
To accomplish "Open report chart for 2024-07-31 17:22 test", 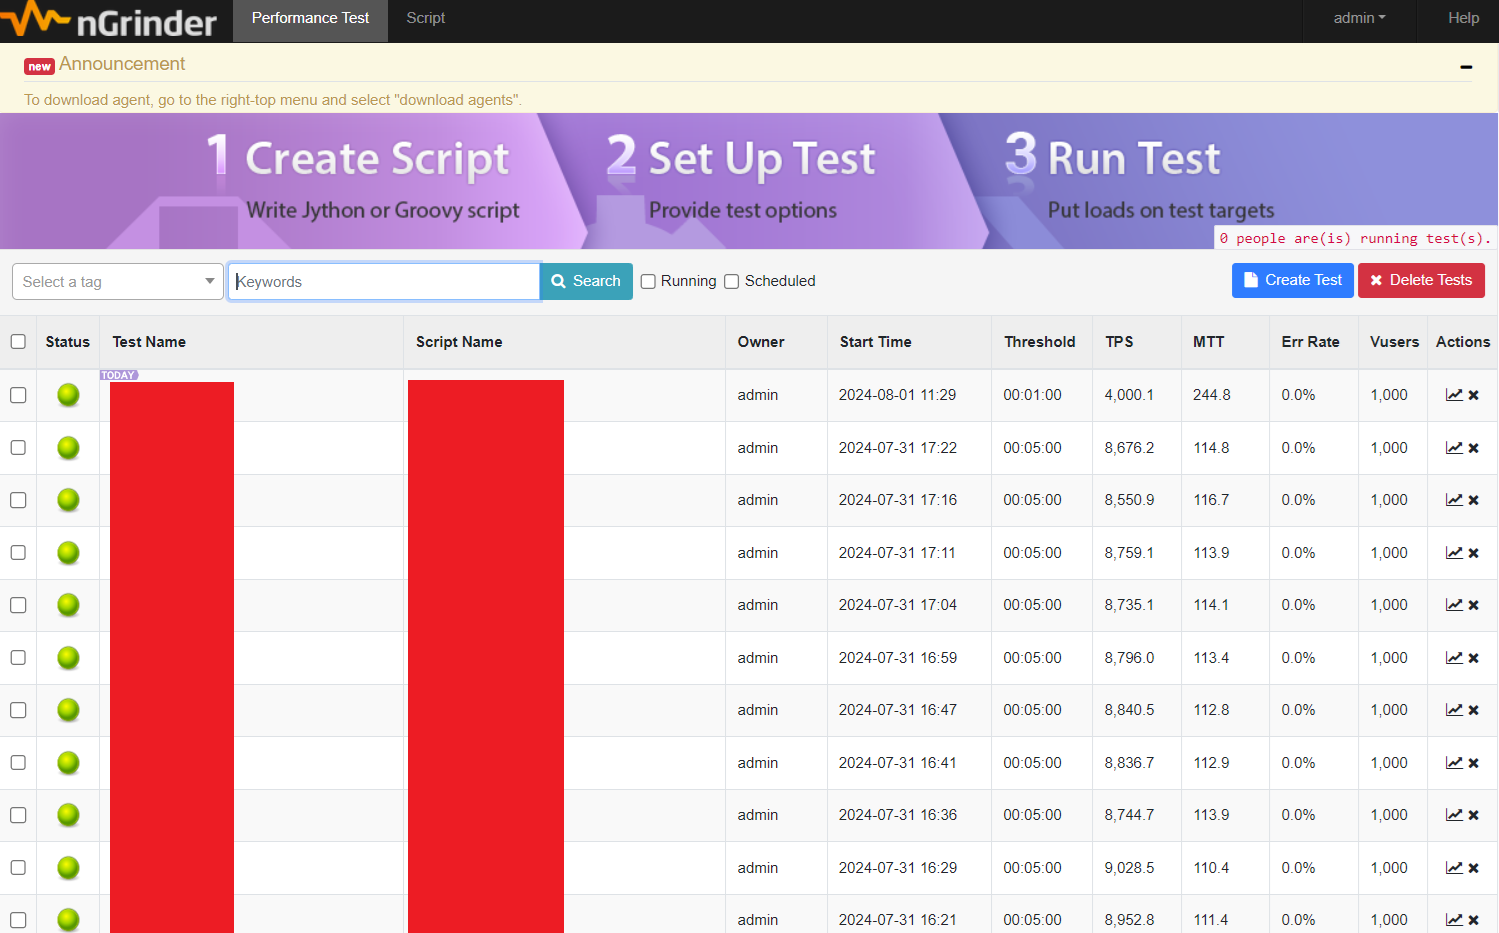I will (1454, 448).
